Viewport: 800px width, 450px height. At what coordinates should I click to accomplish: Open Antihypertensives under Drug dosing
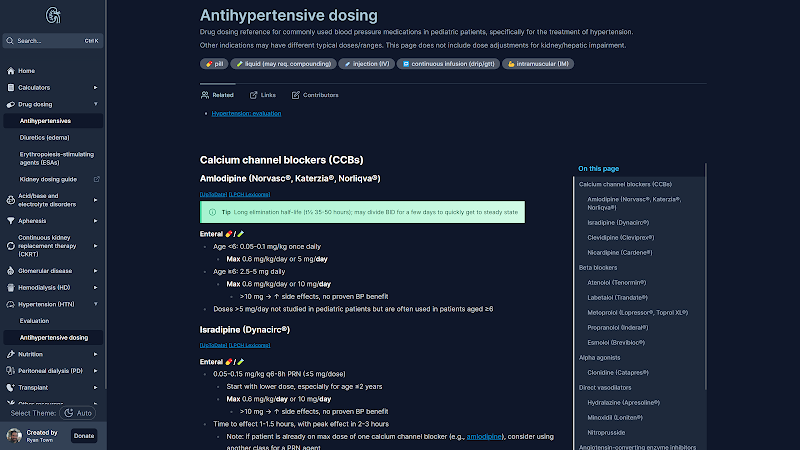(x=53, y=121)
